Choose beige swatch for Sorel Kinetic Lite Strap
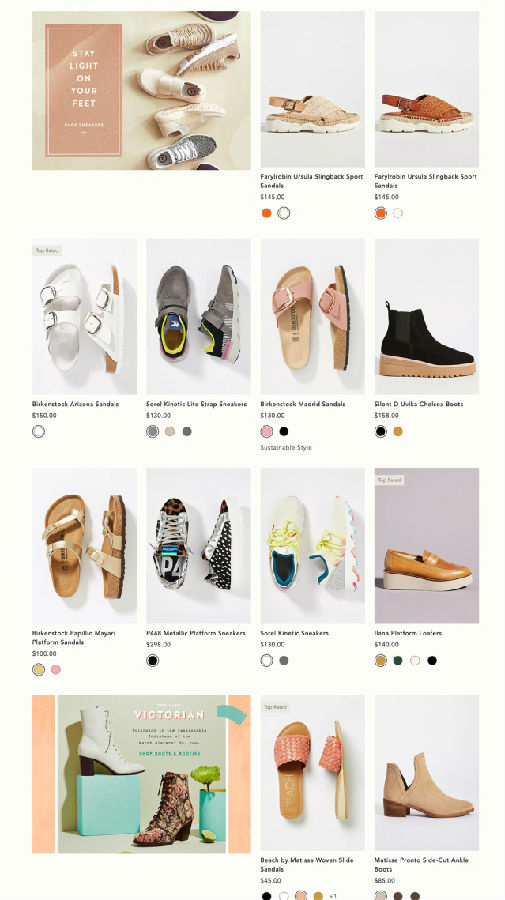Image resolution: width=505 pixels, height=900 pixels. pos(170,431)
